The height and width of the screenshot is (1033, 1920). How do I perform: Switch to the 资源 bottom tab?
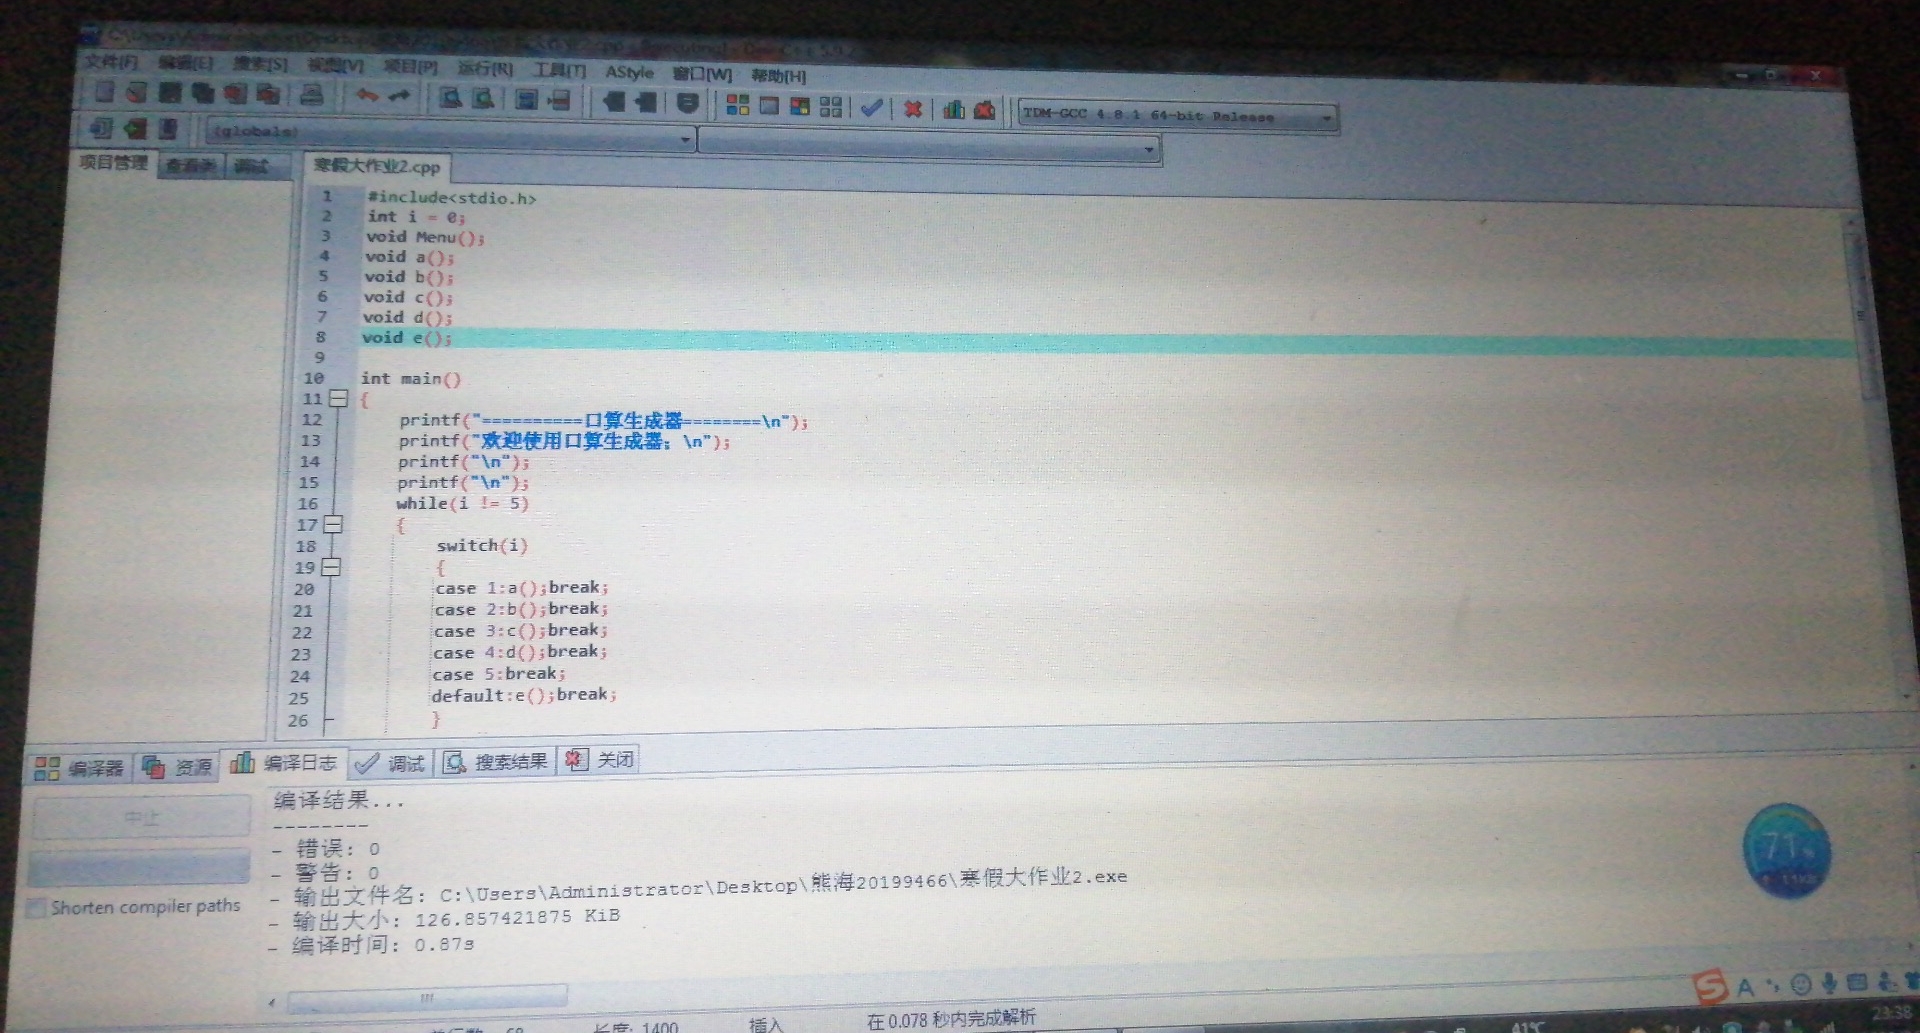click(177, 767)
